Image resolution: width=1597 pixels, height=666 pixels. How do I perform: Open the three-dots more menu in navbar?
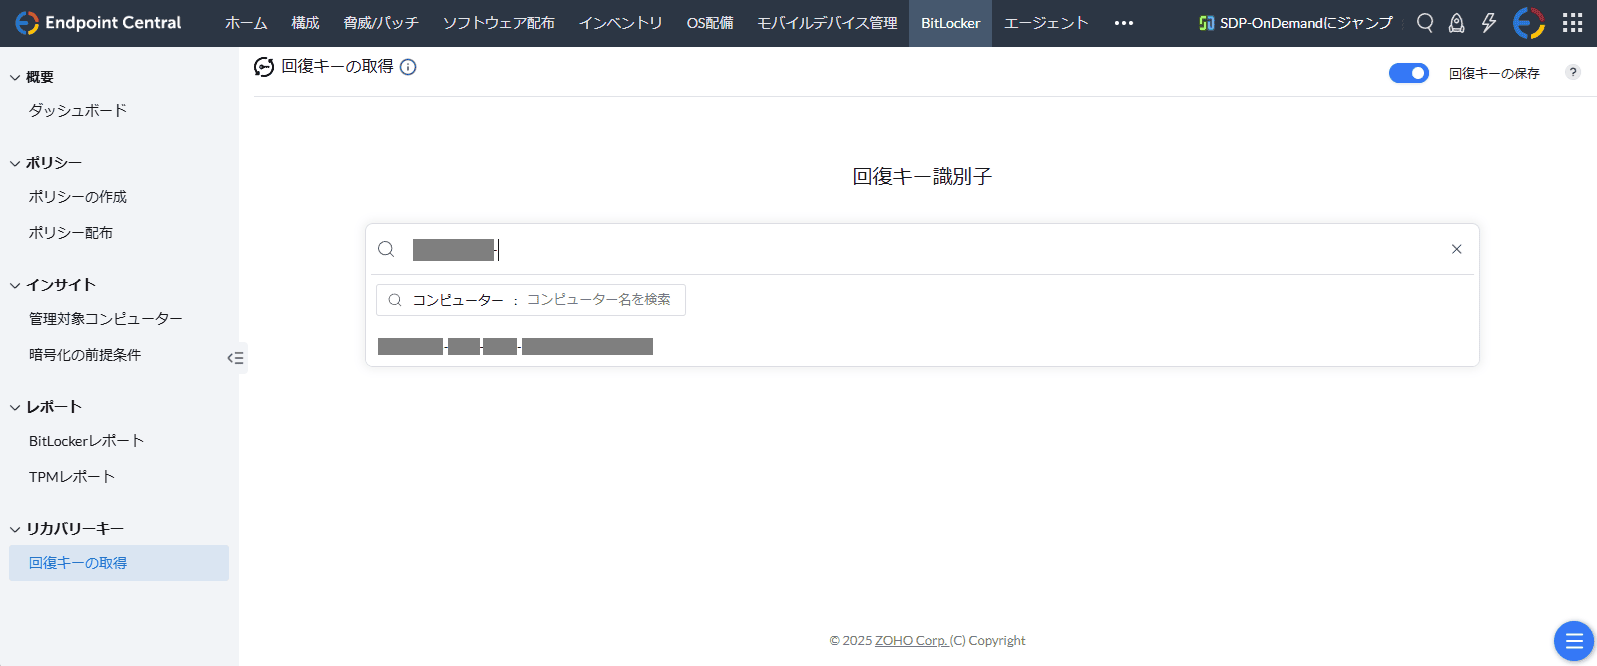(1124, 23)
